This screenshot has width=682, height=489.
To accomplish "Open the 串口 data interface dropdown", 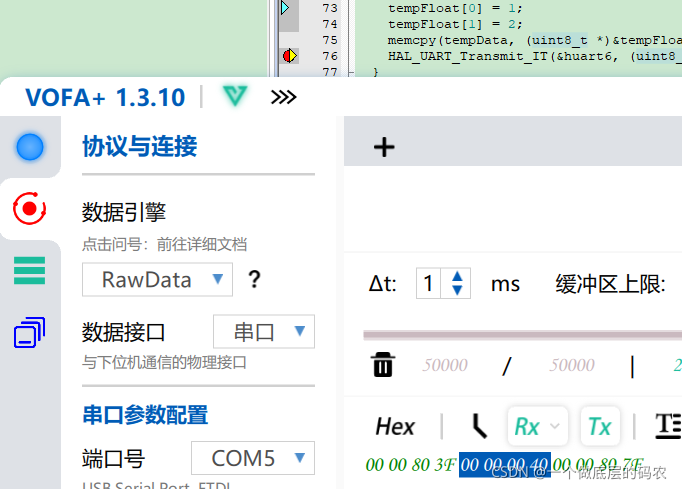I will [264, 332].
